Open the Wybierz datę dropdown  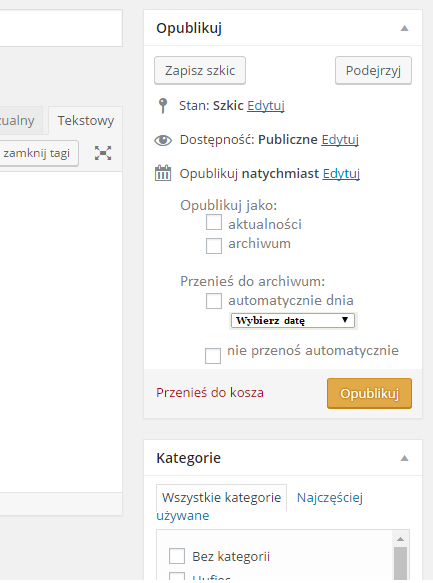click(293, 321)
